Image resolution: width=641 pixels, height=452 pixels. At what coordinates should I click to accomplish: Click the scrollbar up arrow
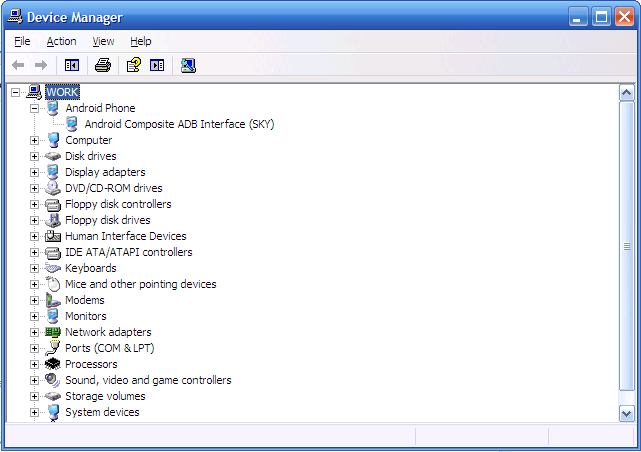627,93
